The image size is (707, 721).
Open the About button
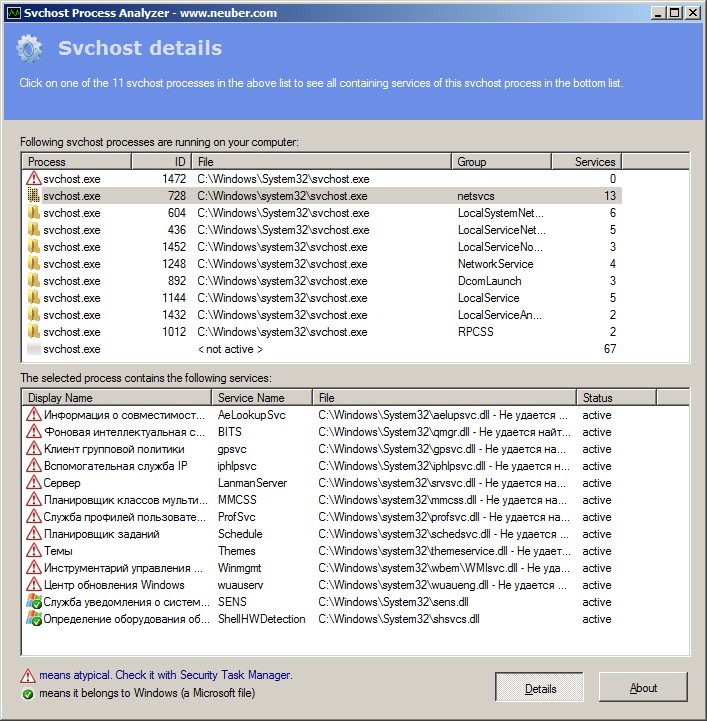tap(643, 687)
